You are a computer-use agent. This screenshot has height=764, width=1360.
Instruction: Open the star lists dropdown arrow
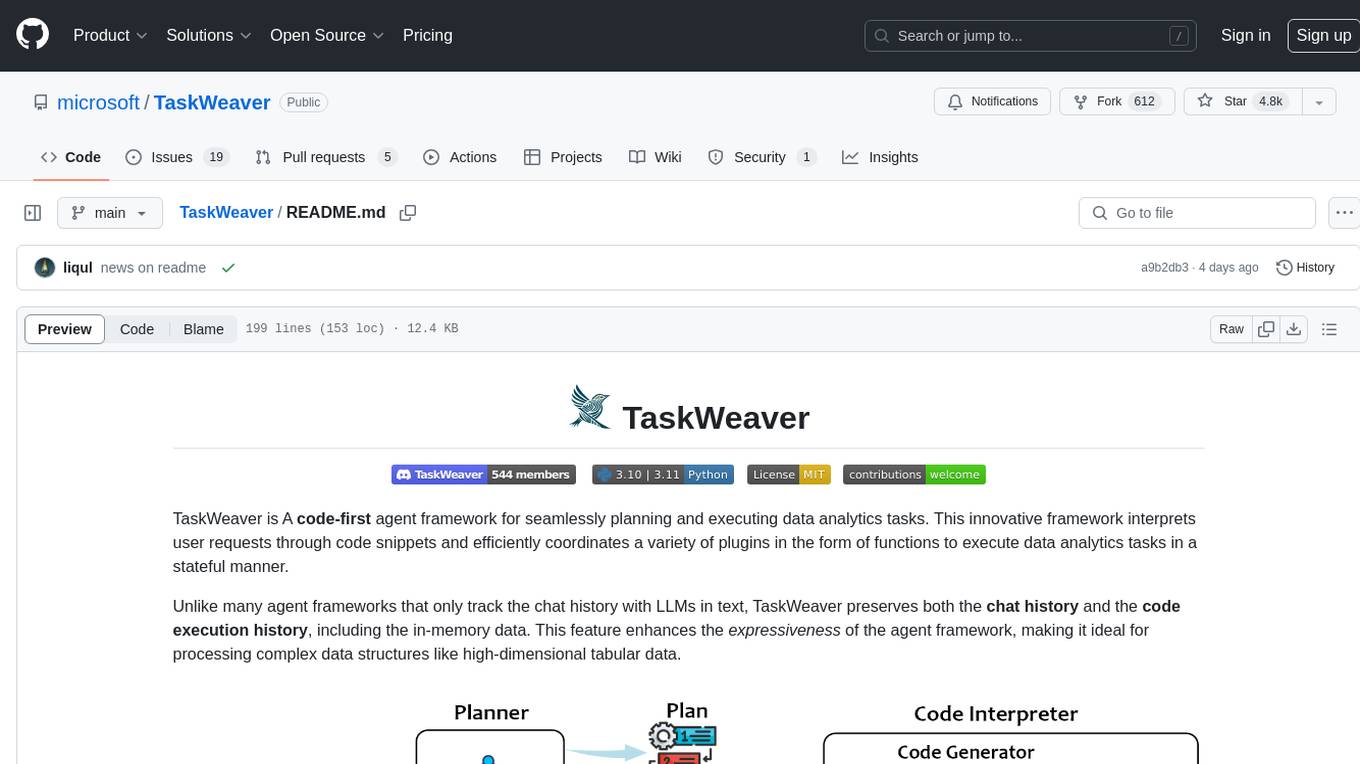1319,102
